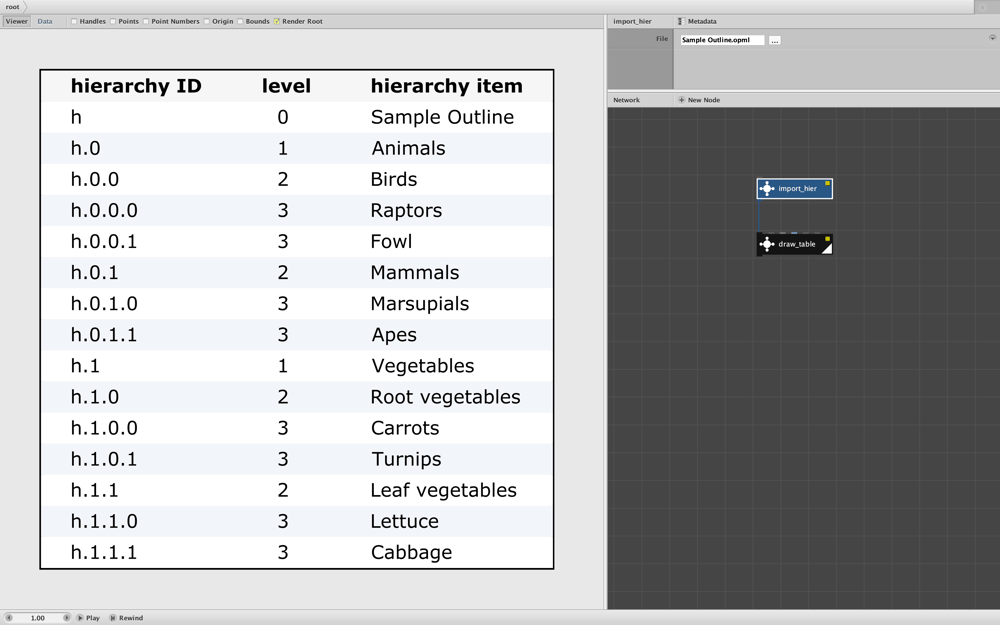Switch to the Viewer tab

coord(17,21)
